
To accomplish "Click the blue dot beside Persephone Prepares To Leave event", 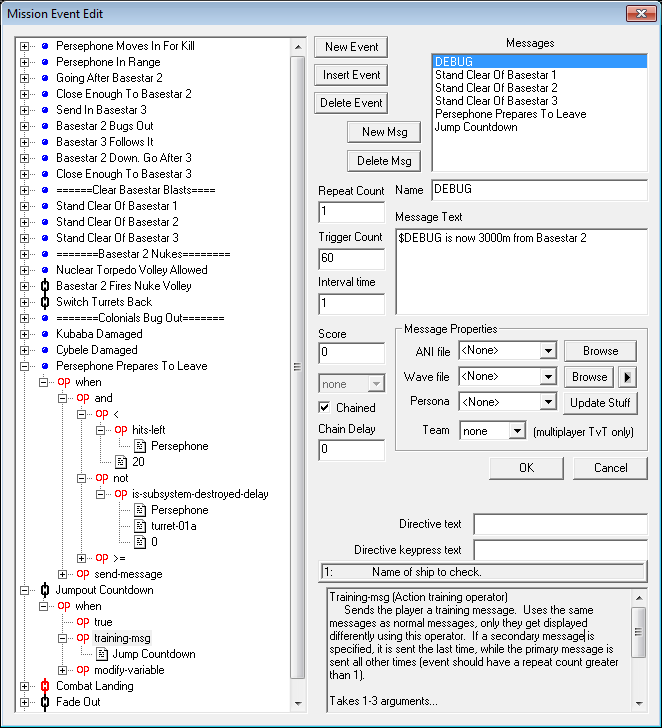I will 45,366.
